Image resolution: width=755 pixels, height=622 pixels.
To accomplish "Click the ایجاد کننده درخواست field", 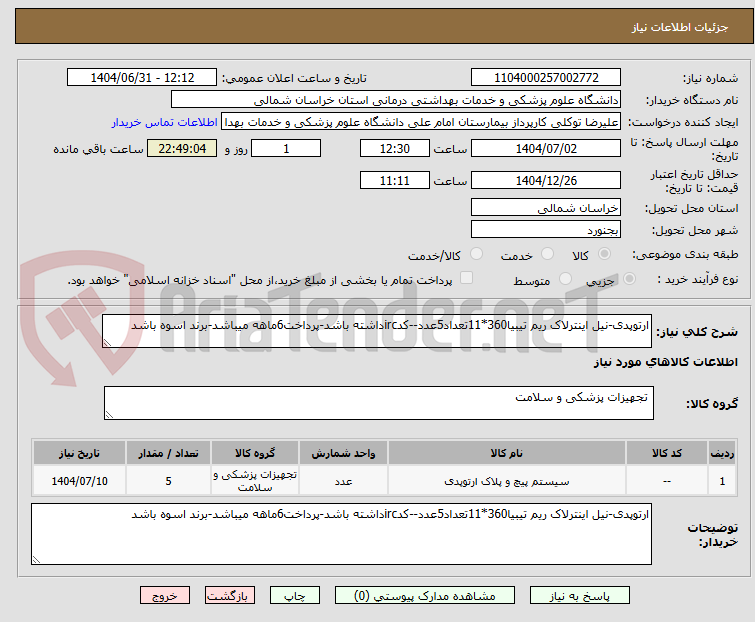I will [420, 122].
